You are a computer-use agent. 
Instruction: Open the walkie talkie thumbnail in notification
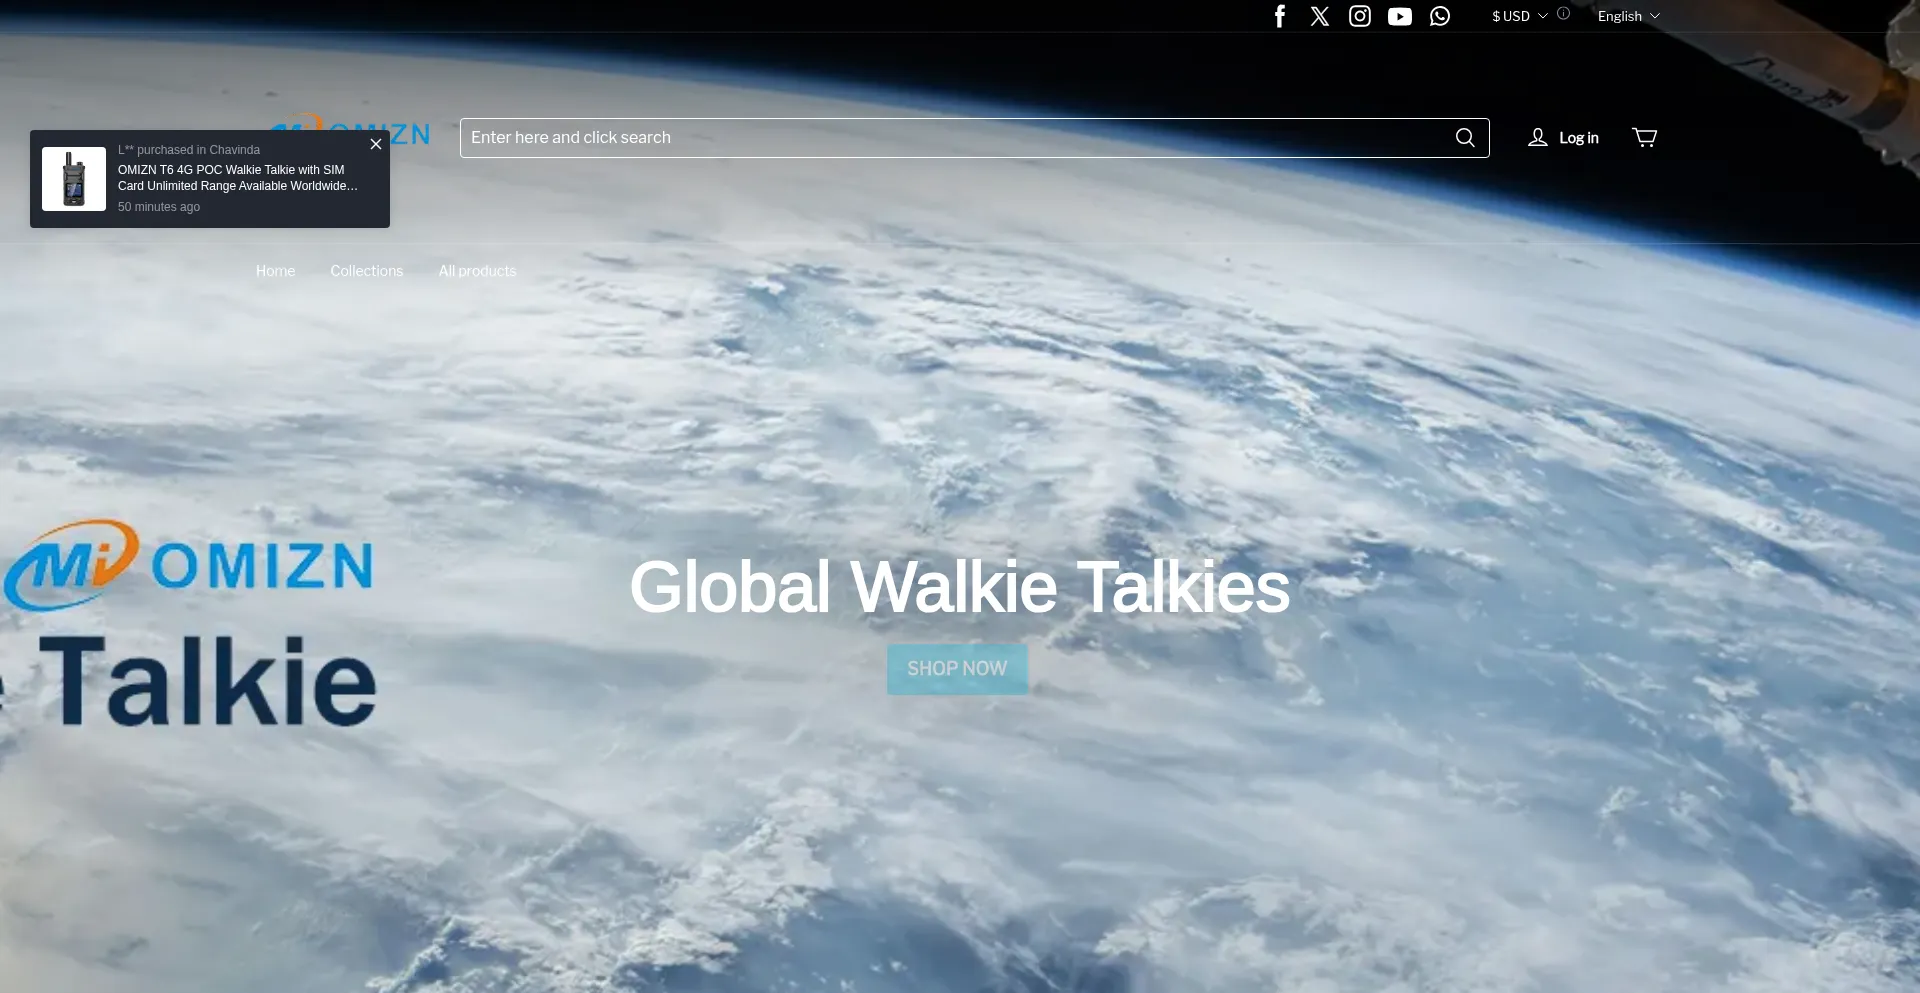click(74, 179)
